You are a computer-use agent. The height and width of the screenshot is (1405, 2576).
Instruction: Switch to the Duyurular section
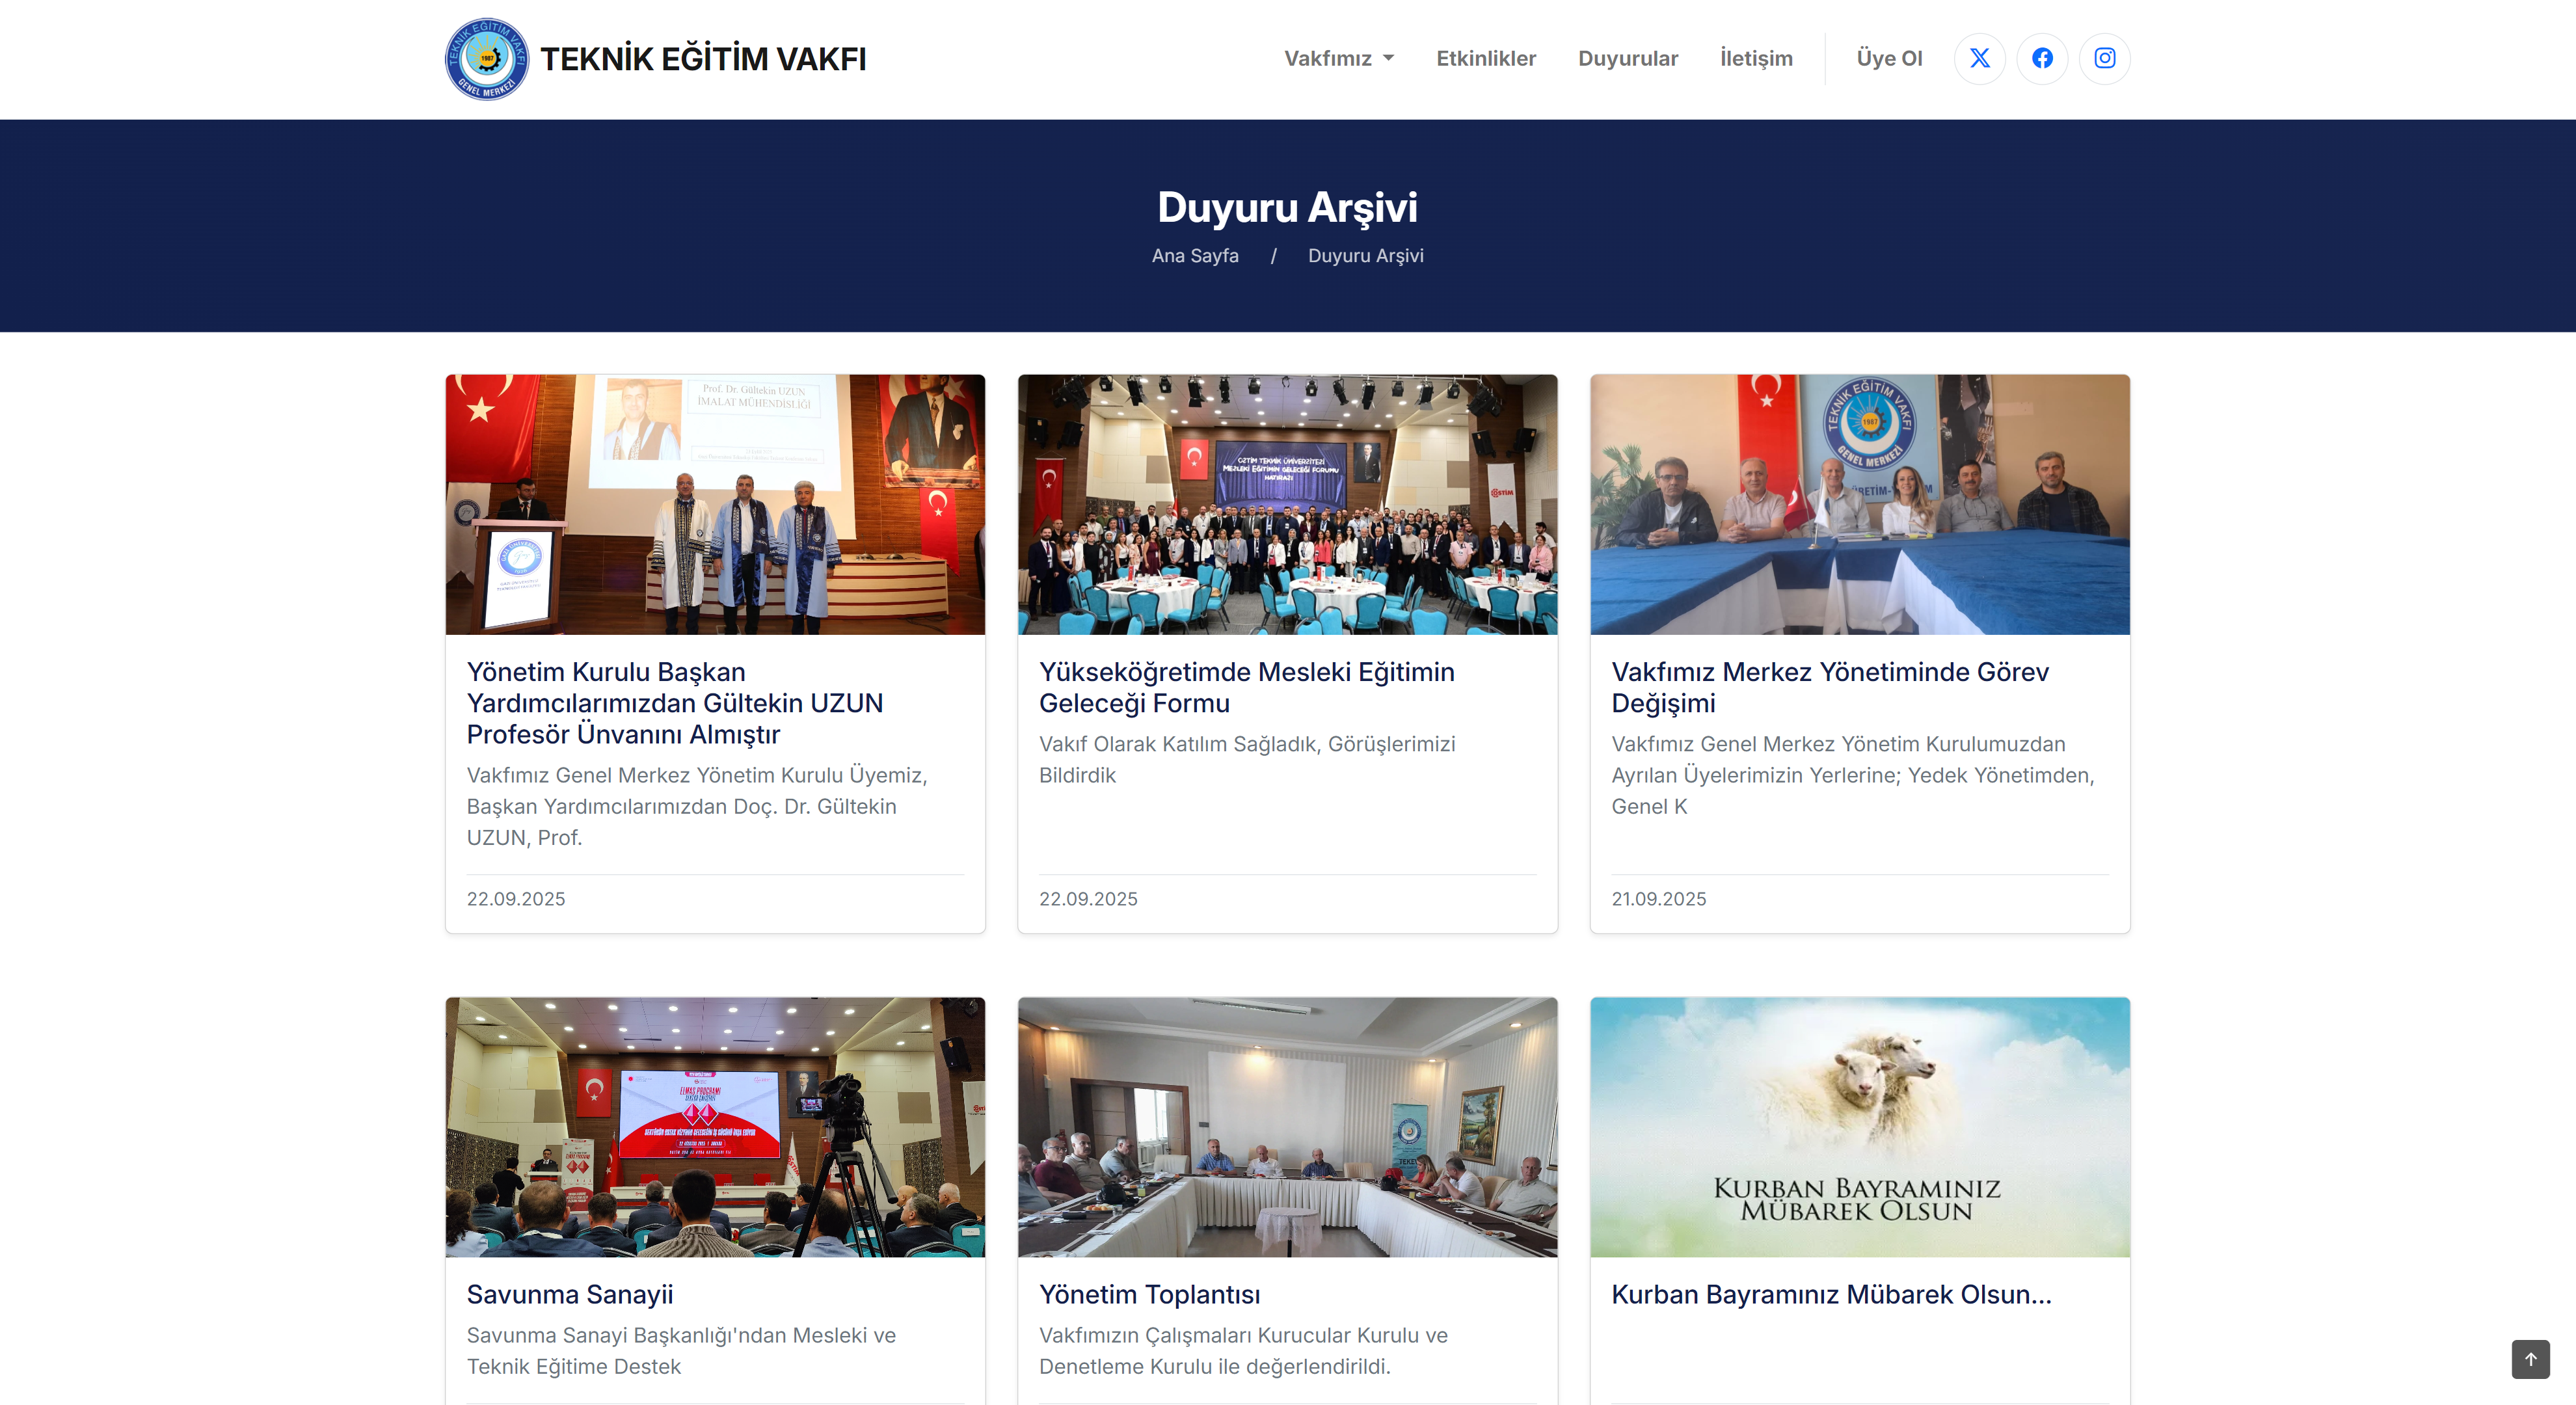(1628, 58)
